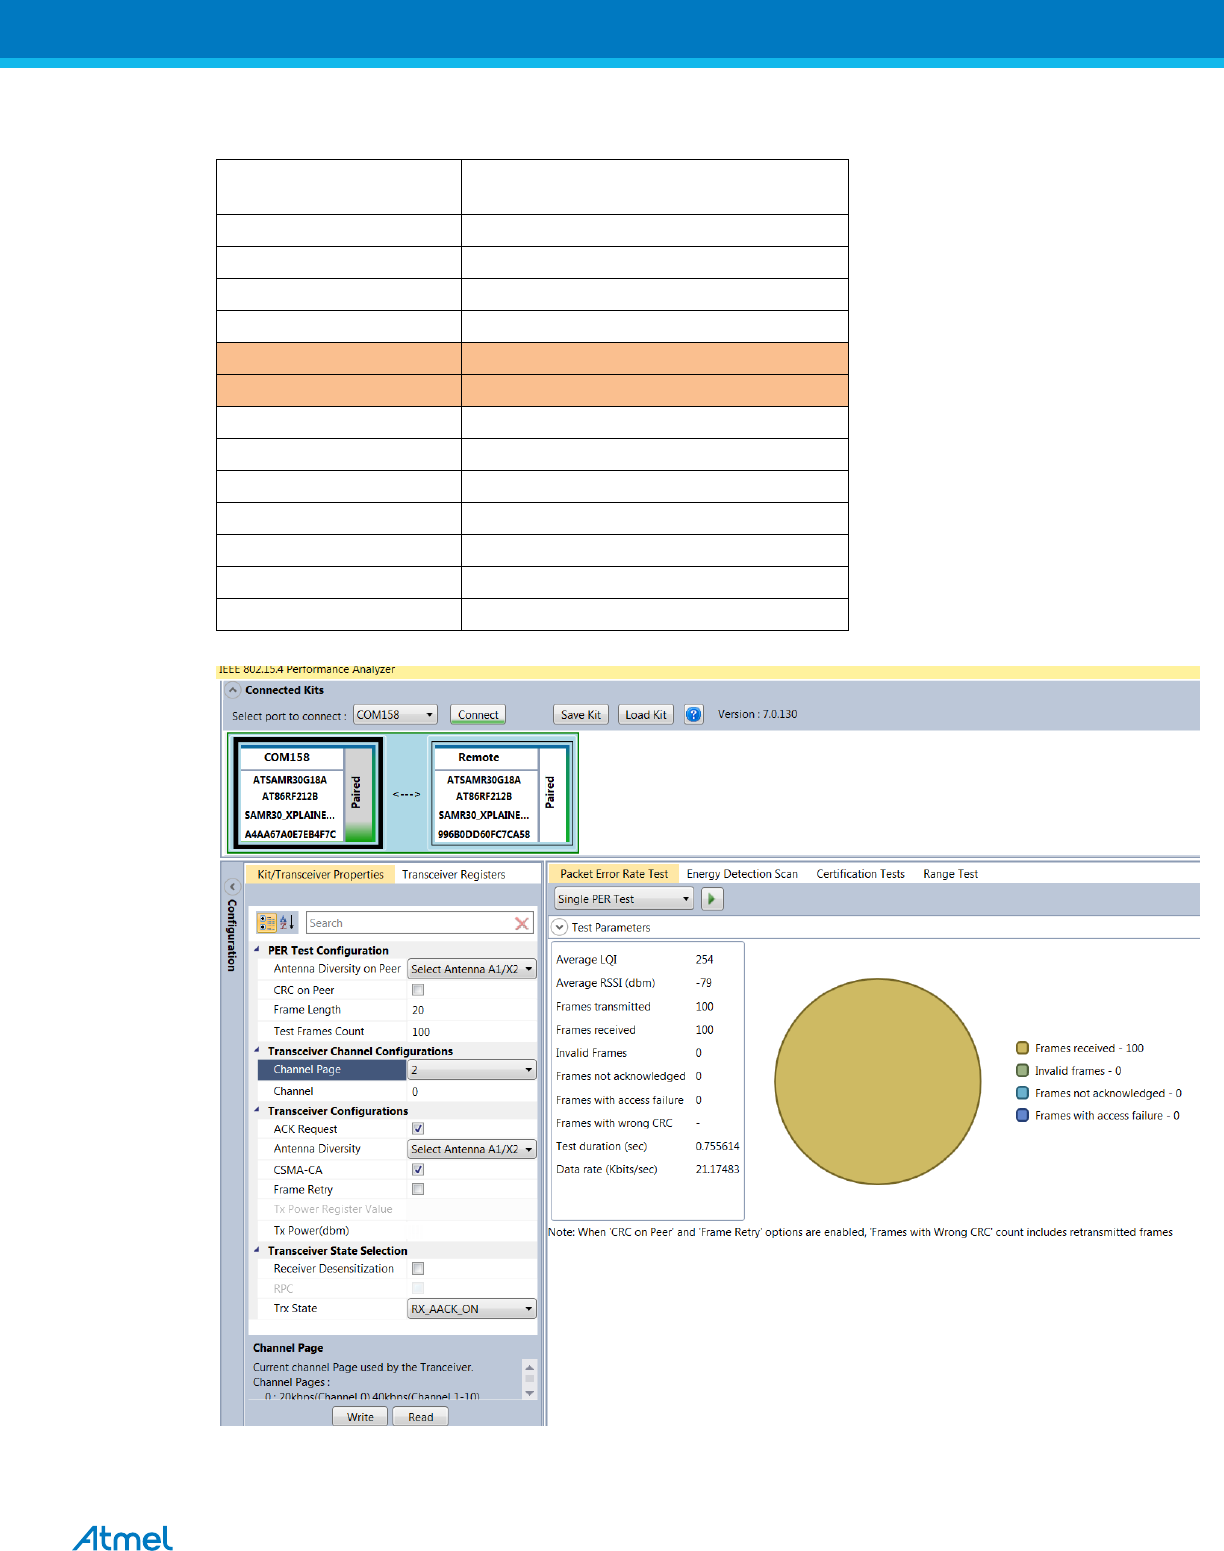This screenshot has width=1224, height=1551.
Task: Toggle the CRC on Peer checkbox
Action: point(418,990)
